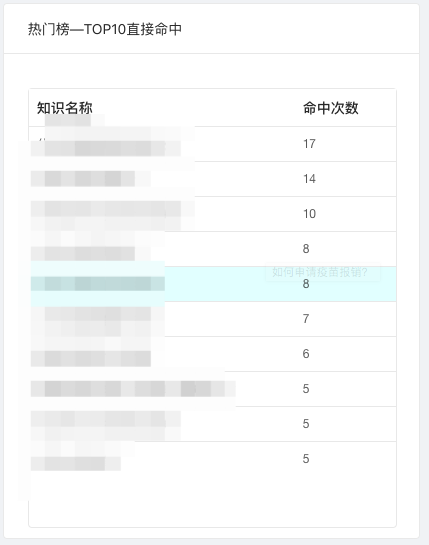
Task: Open the longest blurred knowledge name entry
Action: [x=133, y=389]
